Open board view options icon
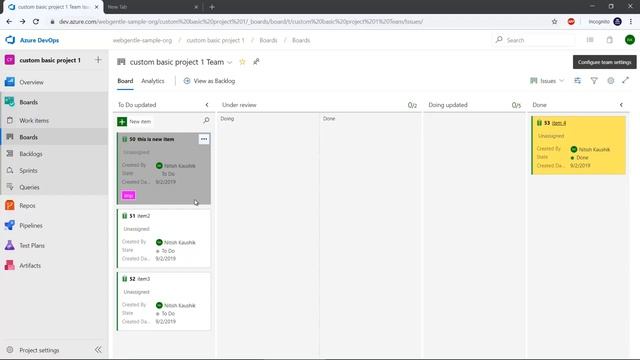 577,81
